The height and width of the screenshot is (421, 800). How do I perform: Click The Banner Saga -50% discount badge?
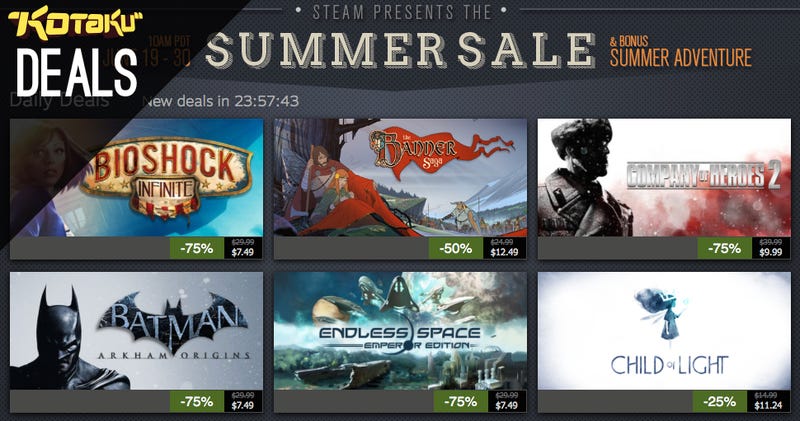456,249
